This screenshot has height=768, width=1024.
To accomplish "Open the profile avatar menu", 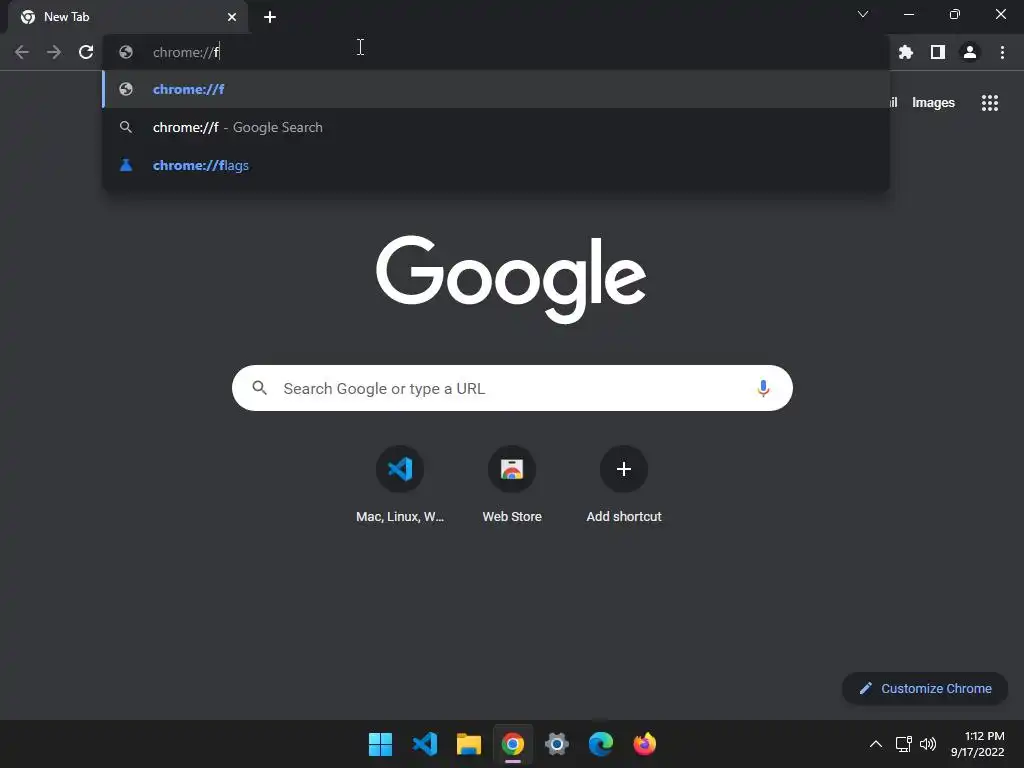I will click(970, 52).
